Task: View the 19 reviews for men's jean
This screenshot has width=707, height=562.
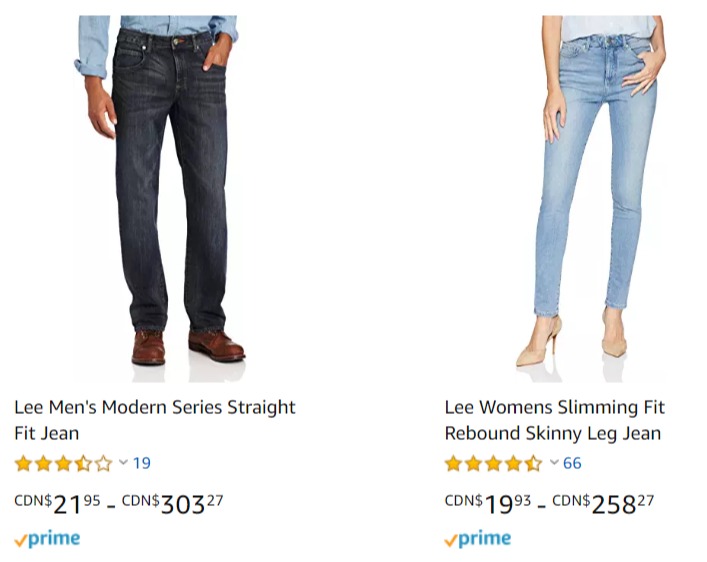Action: [x=142, y=463]
